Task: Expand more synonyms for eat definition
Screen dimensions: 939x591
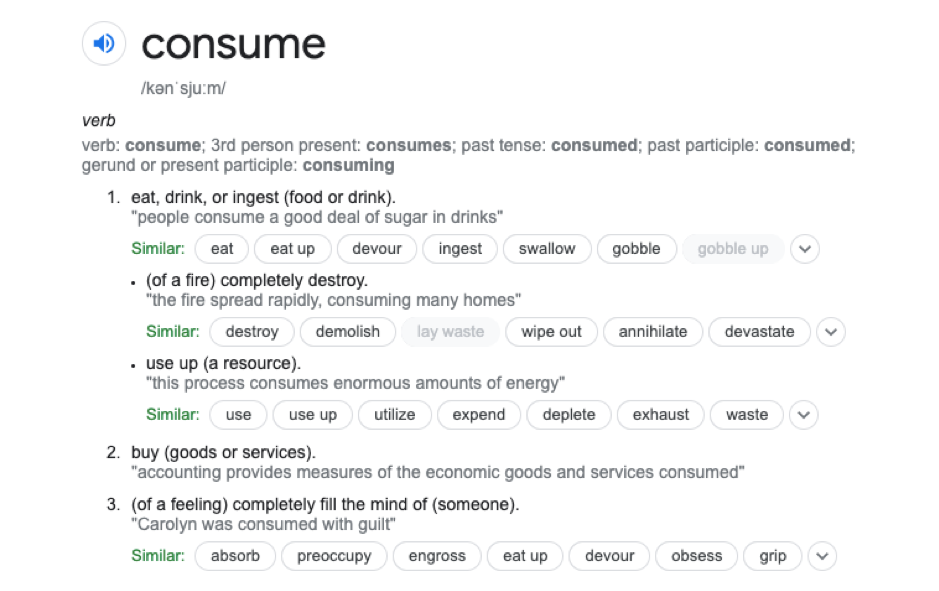Action: point(804,249)
